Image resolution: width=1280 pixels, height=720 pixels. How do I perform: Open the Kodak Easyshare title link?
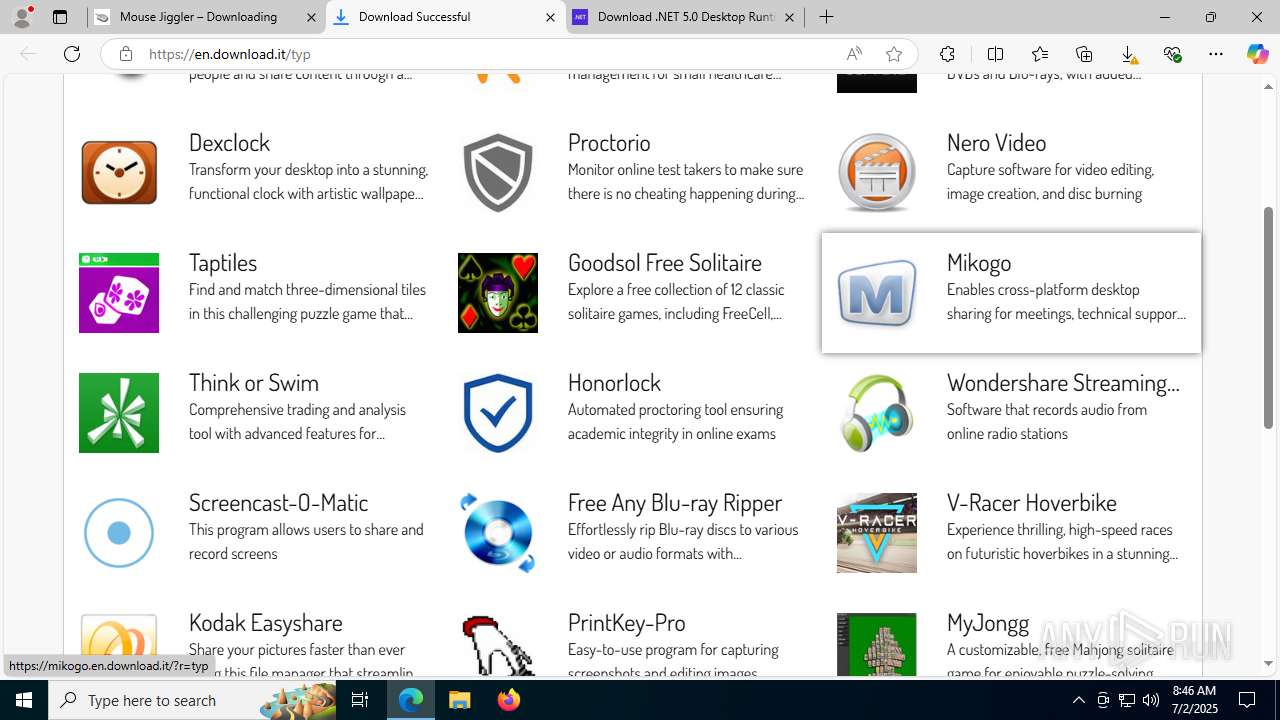265,622
